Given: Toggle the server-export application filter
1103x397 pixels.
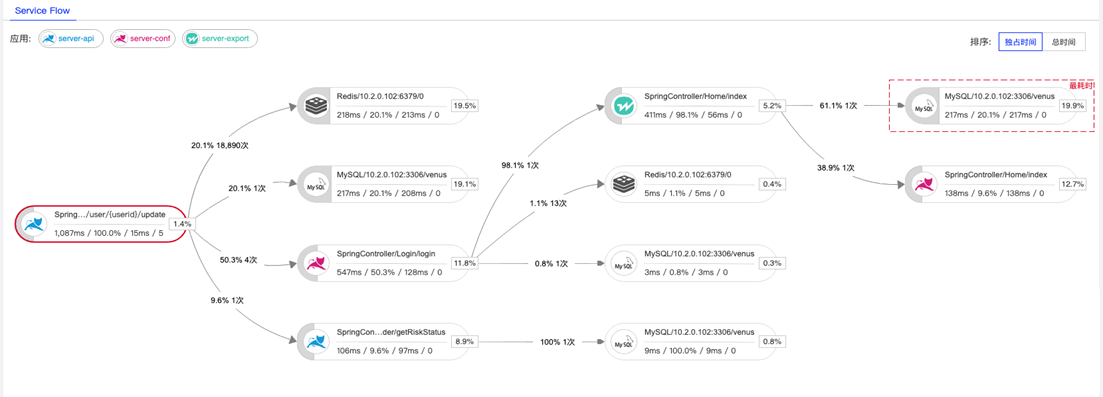Looking at the screenshot, I should pos(219,39).
